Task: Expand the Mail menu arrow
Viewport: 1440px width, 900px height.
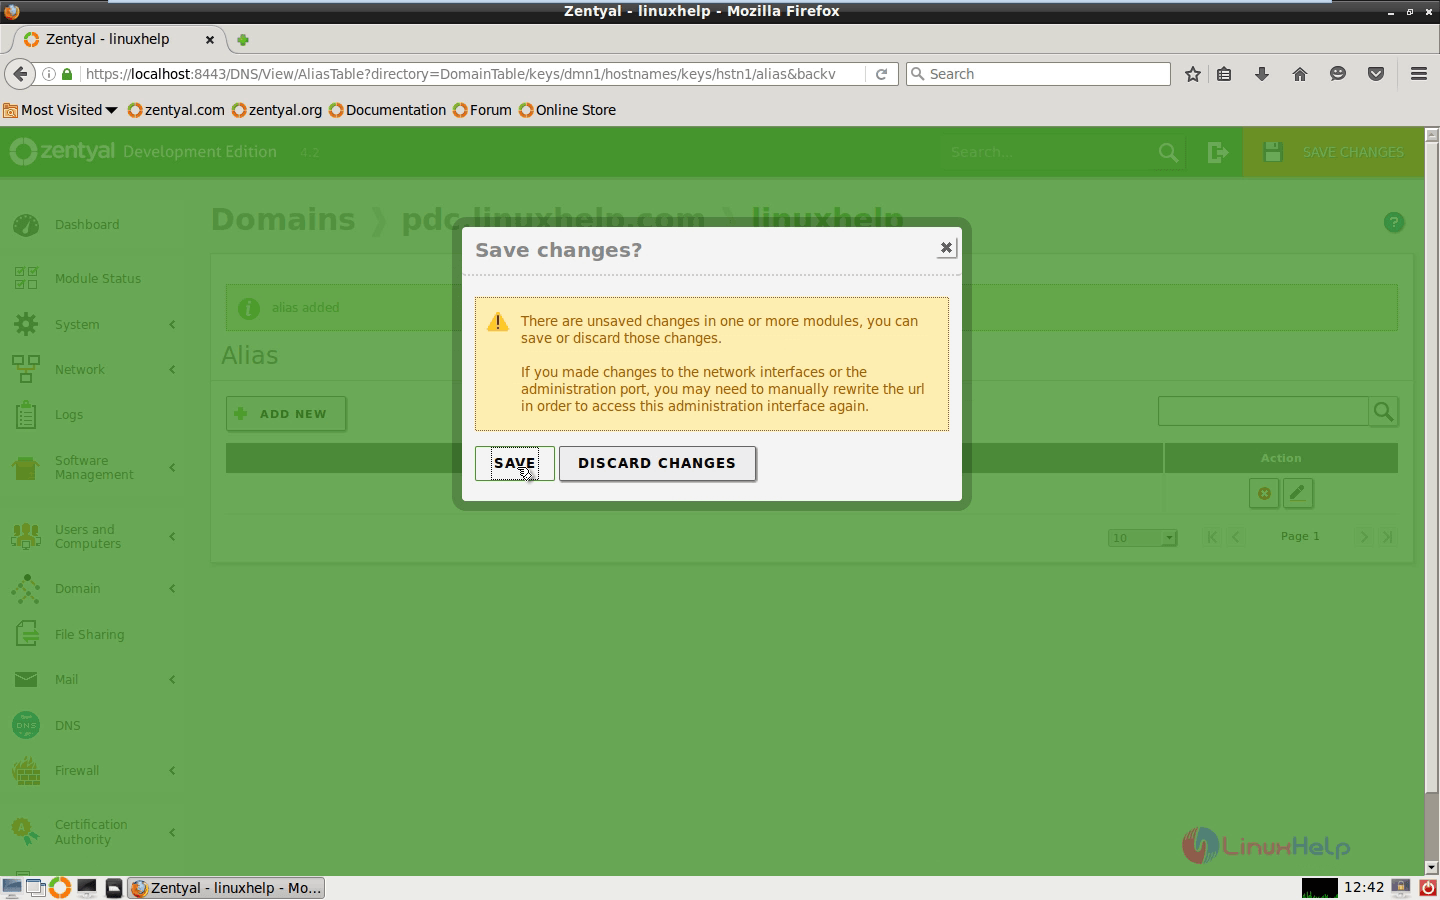Action: (x=172, y=680)
